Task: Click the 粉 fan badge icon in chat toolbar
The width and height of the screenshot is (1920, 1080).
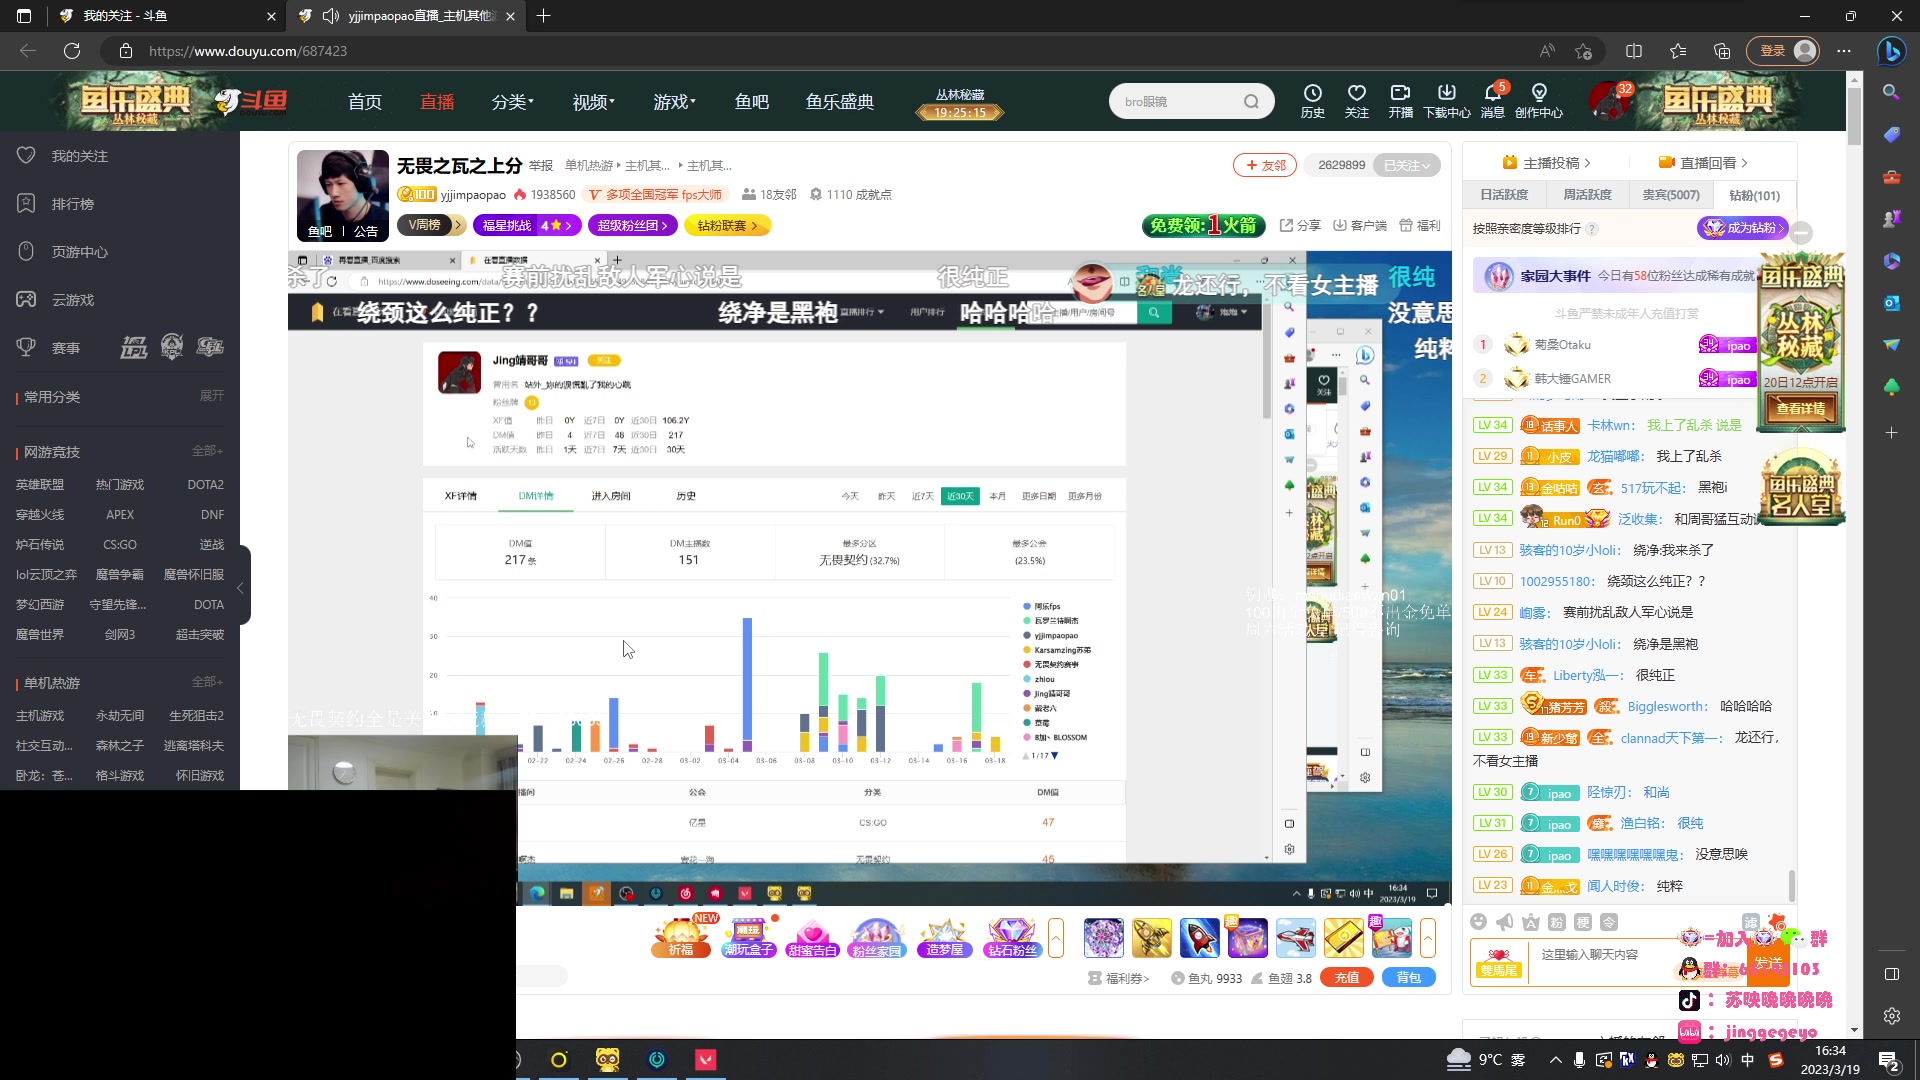Action: 1557,922
